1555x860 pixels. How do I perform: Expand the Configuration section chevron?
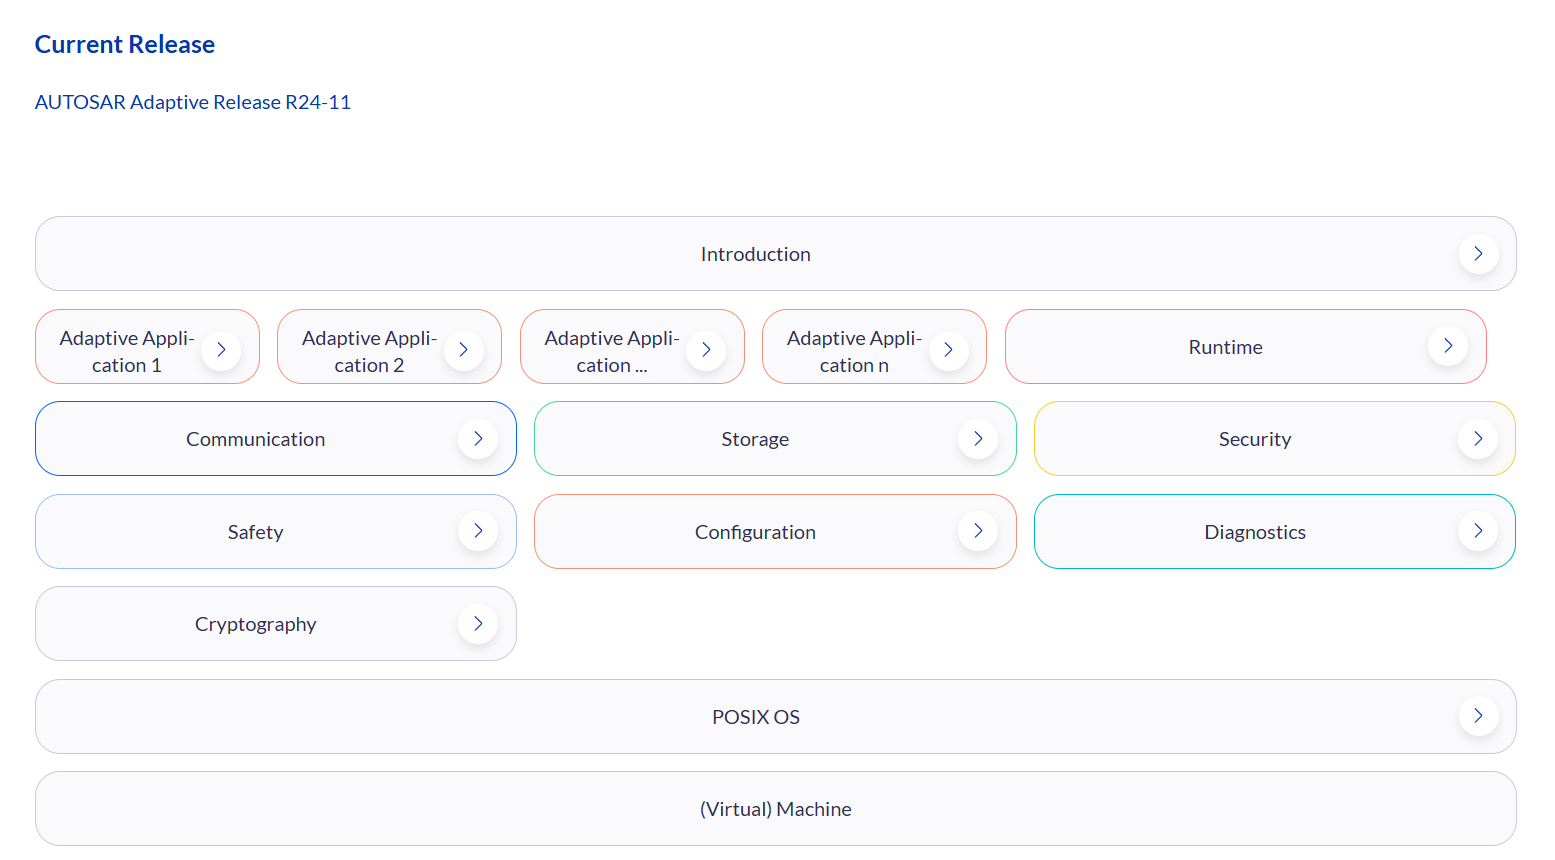978,531
